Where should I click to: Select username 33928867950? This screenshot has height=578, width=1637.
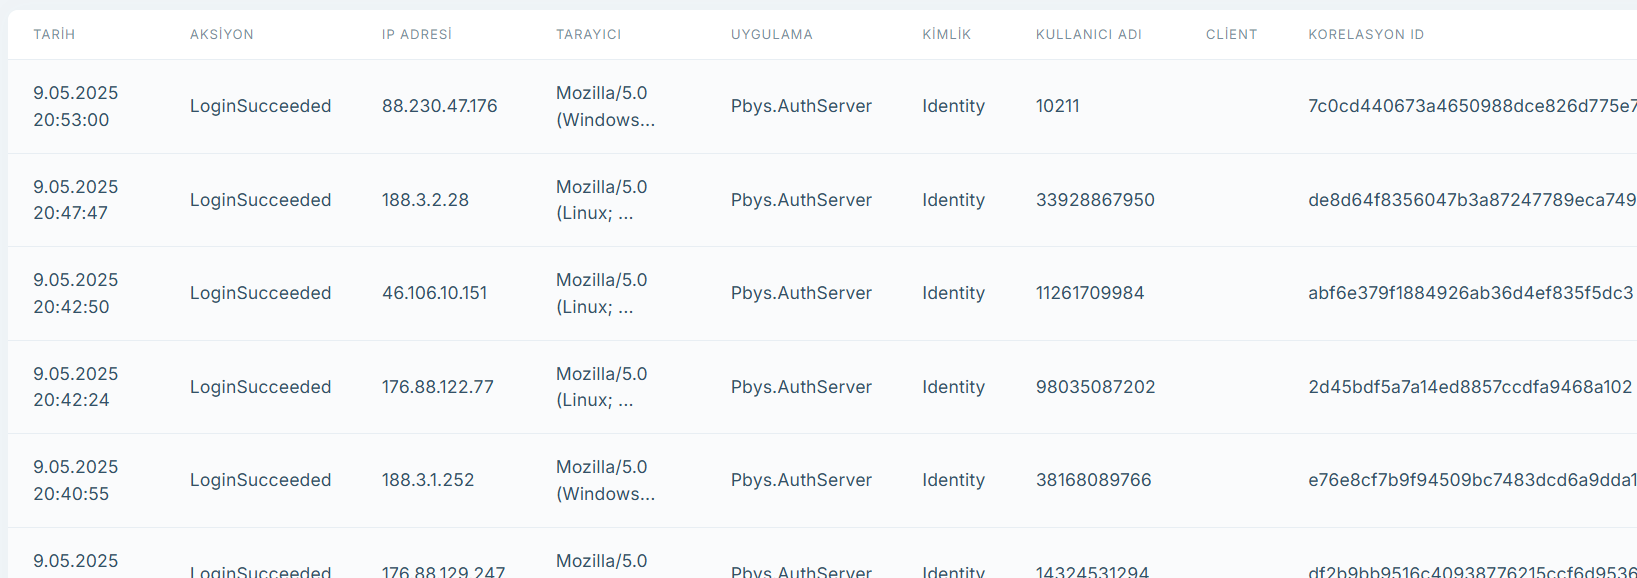coord(1095,200)
